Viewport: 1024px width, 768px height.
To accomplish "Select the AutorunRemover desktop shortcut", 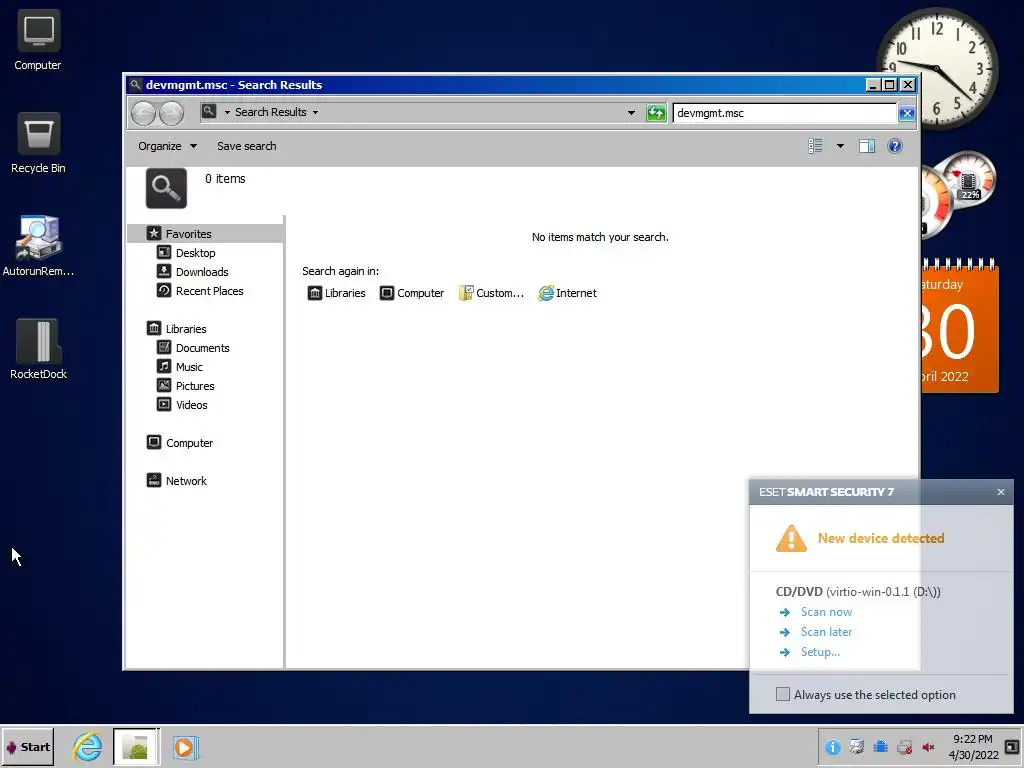I will (x=38, y=246).
